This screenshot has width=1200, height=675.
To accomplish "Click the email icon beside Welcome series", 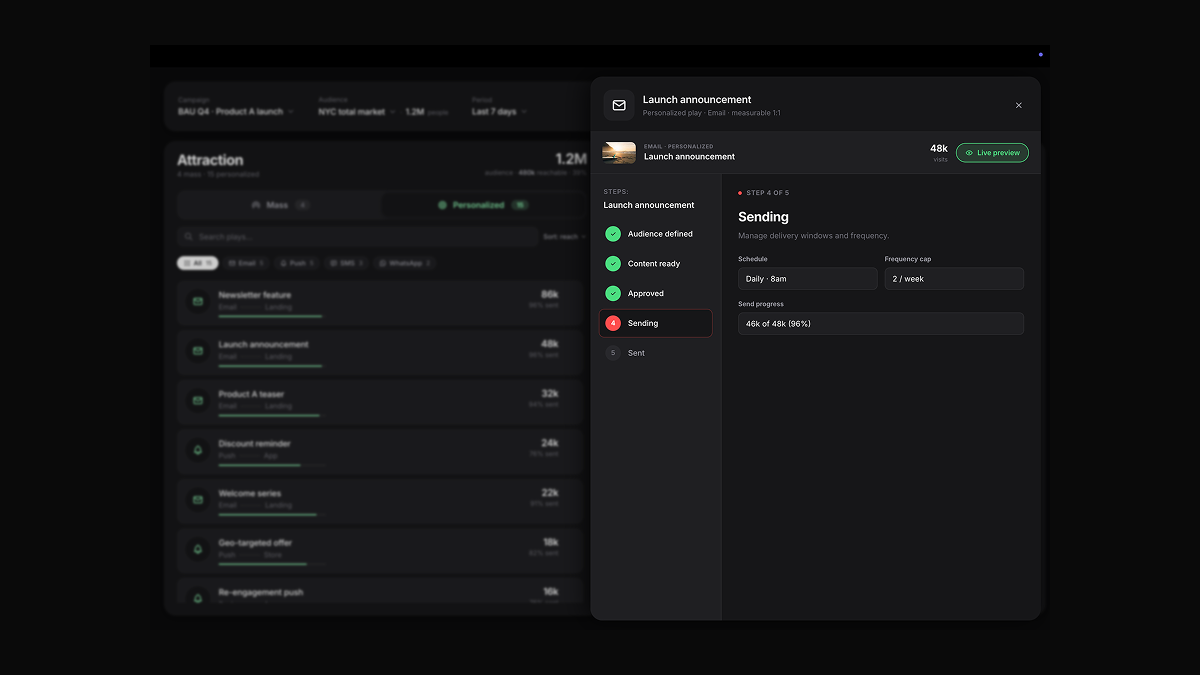I will 198,499.
